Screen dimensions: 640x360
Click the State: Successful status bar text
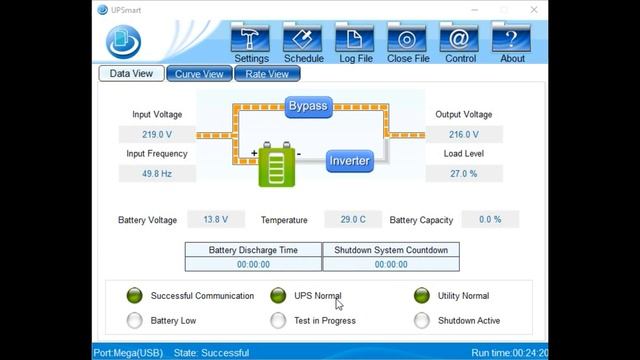tap(211, 353)
